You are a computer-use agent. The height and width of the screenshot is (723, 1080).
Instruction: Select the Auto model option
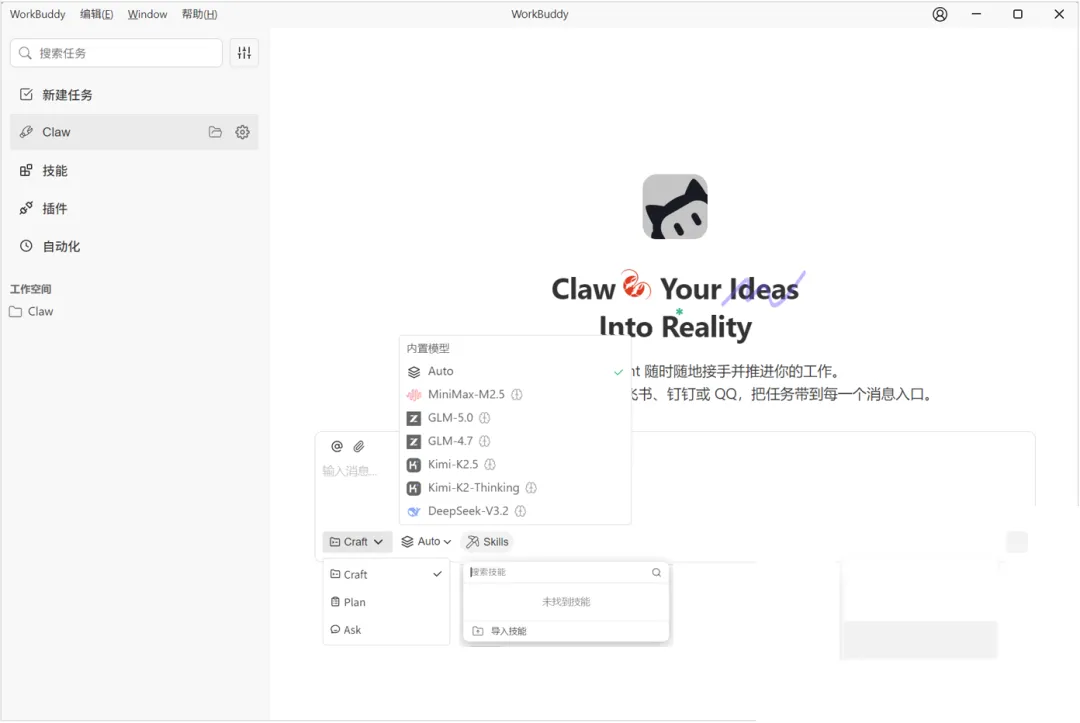(x=515, y=371)
